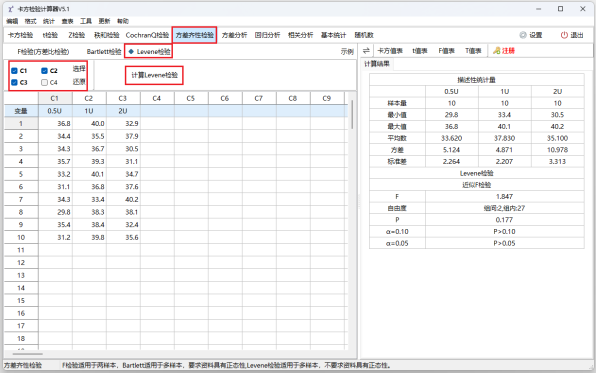Open the 更新 menu

(104, 21)
